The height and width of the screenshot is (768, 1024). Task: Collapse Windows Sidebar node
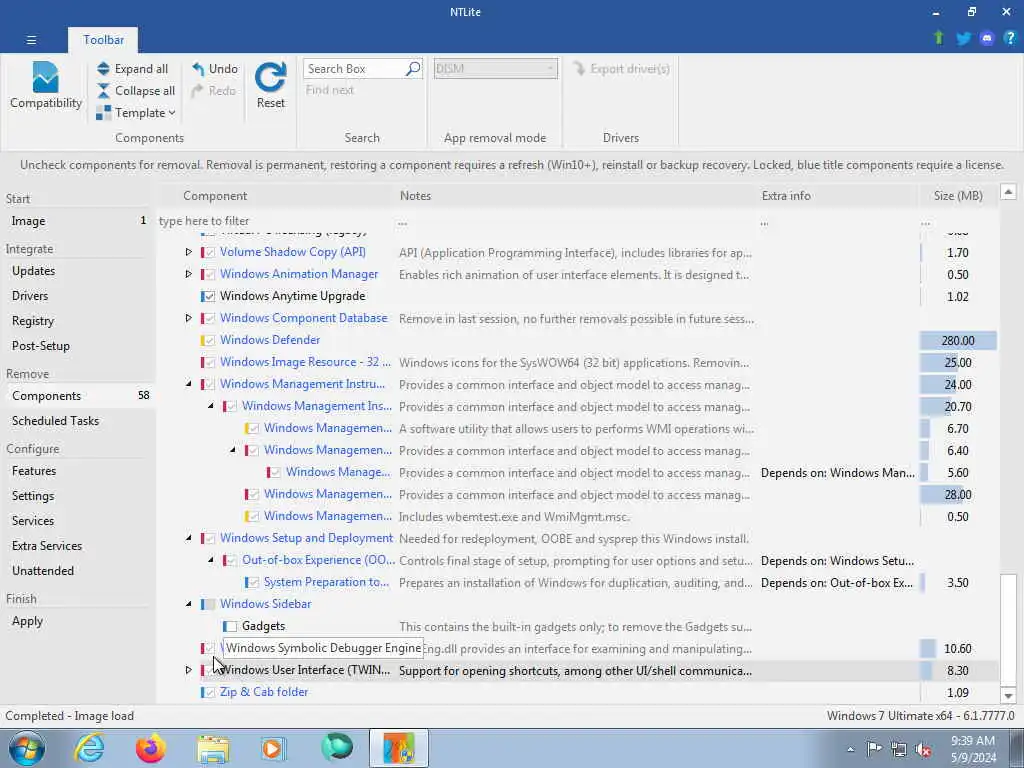pyautogui.click(x=189, y=604)
